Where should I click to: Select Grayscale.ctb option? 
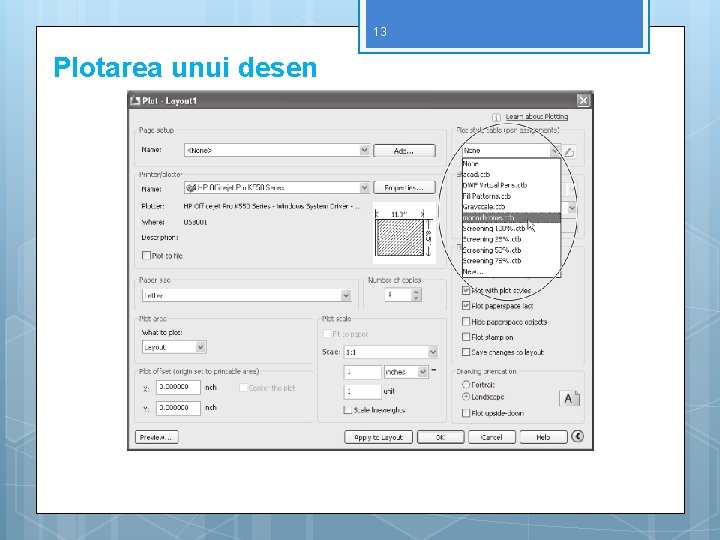click(x=511, y=207)
